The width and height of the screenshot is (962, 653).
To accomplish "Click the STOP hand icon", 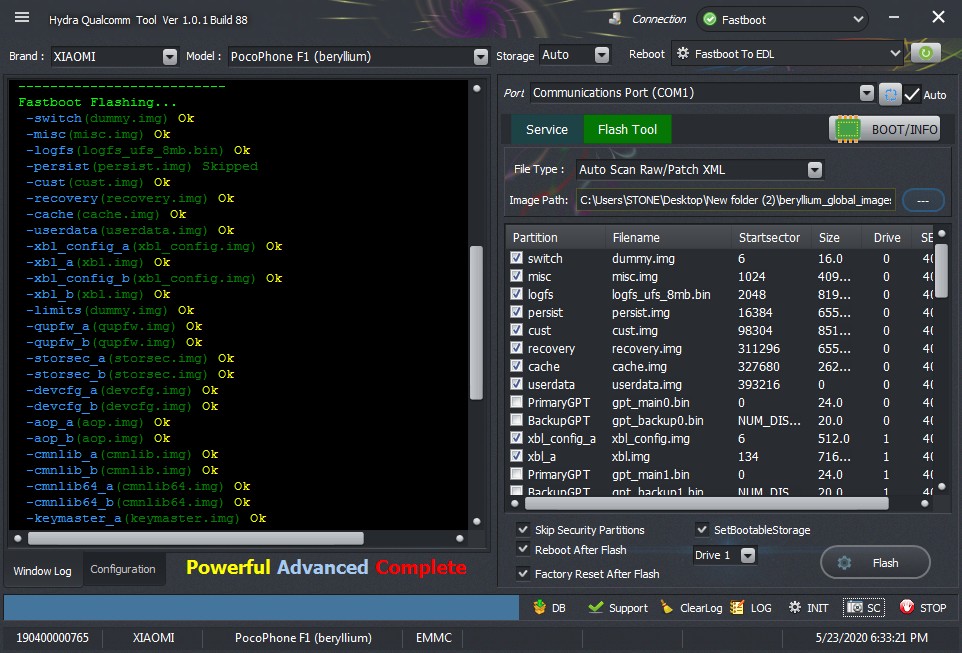I will point(906,607).
